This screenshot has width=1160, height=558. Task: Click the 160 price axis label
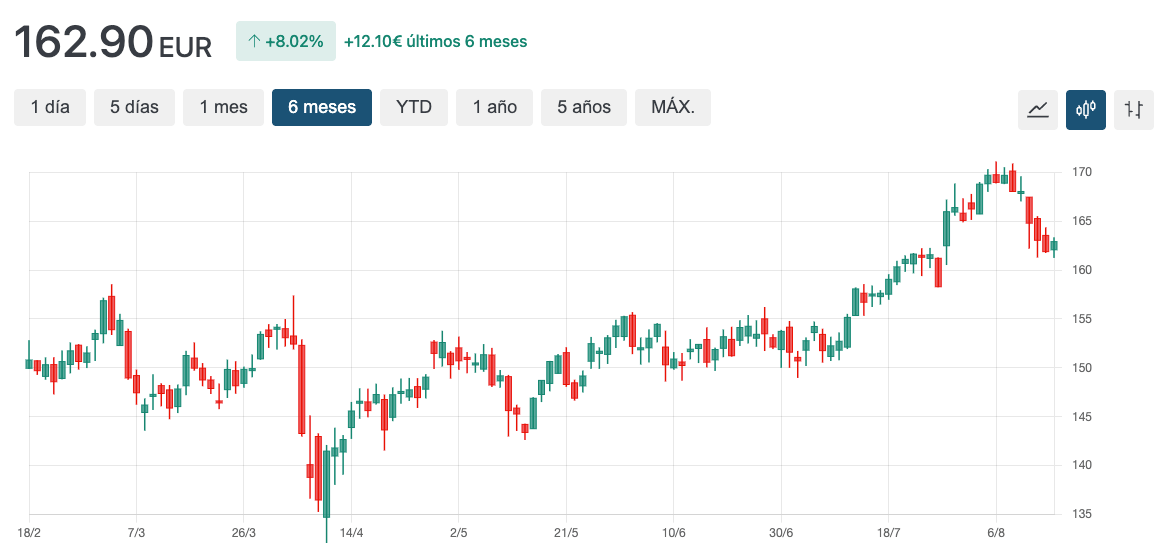coord(1082,270)
